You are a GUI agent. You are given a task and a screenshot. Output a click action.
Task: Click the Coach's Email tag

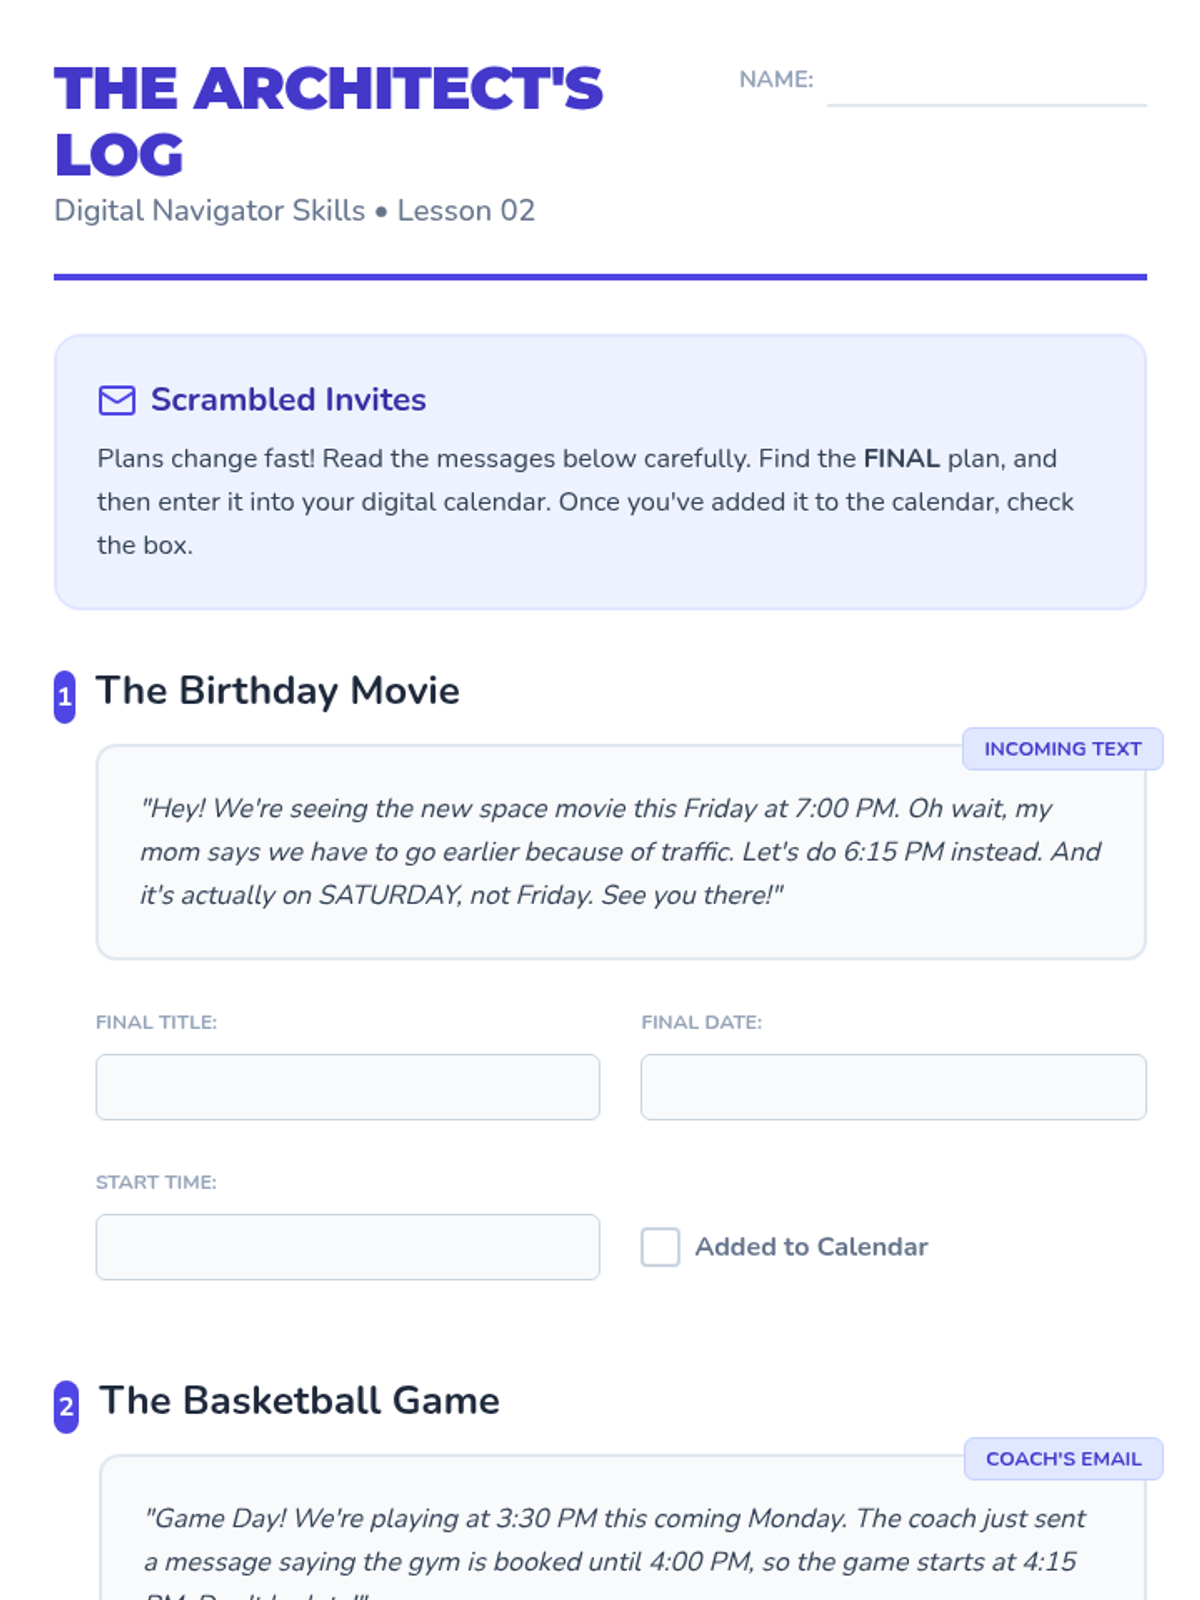(x=1063, y=1459)
